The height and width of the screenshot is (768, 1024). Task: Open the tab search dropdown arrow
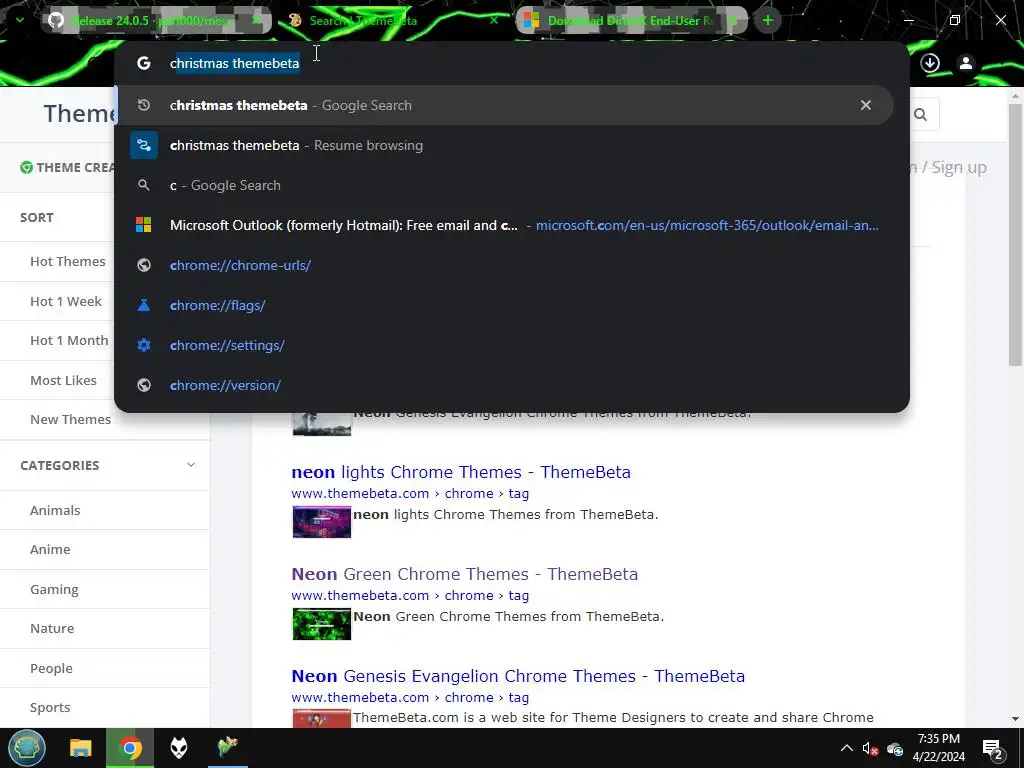click(20, 20)
